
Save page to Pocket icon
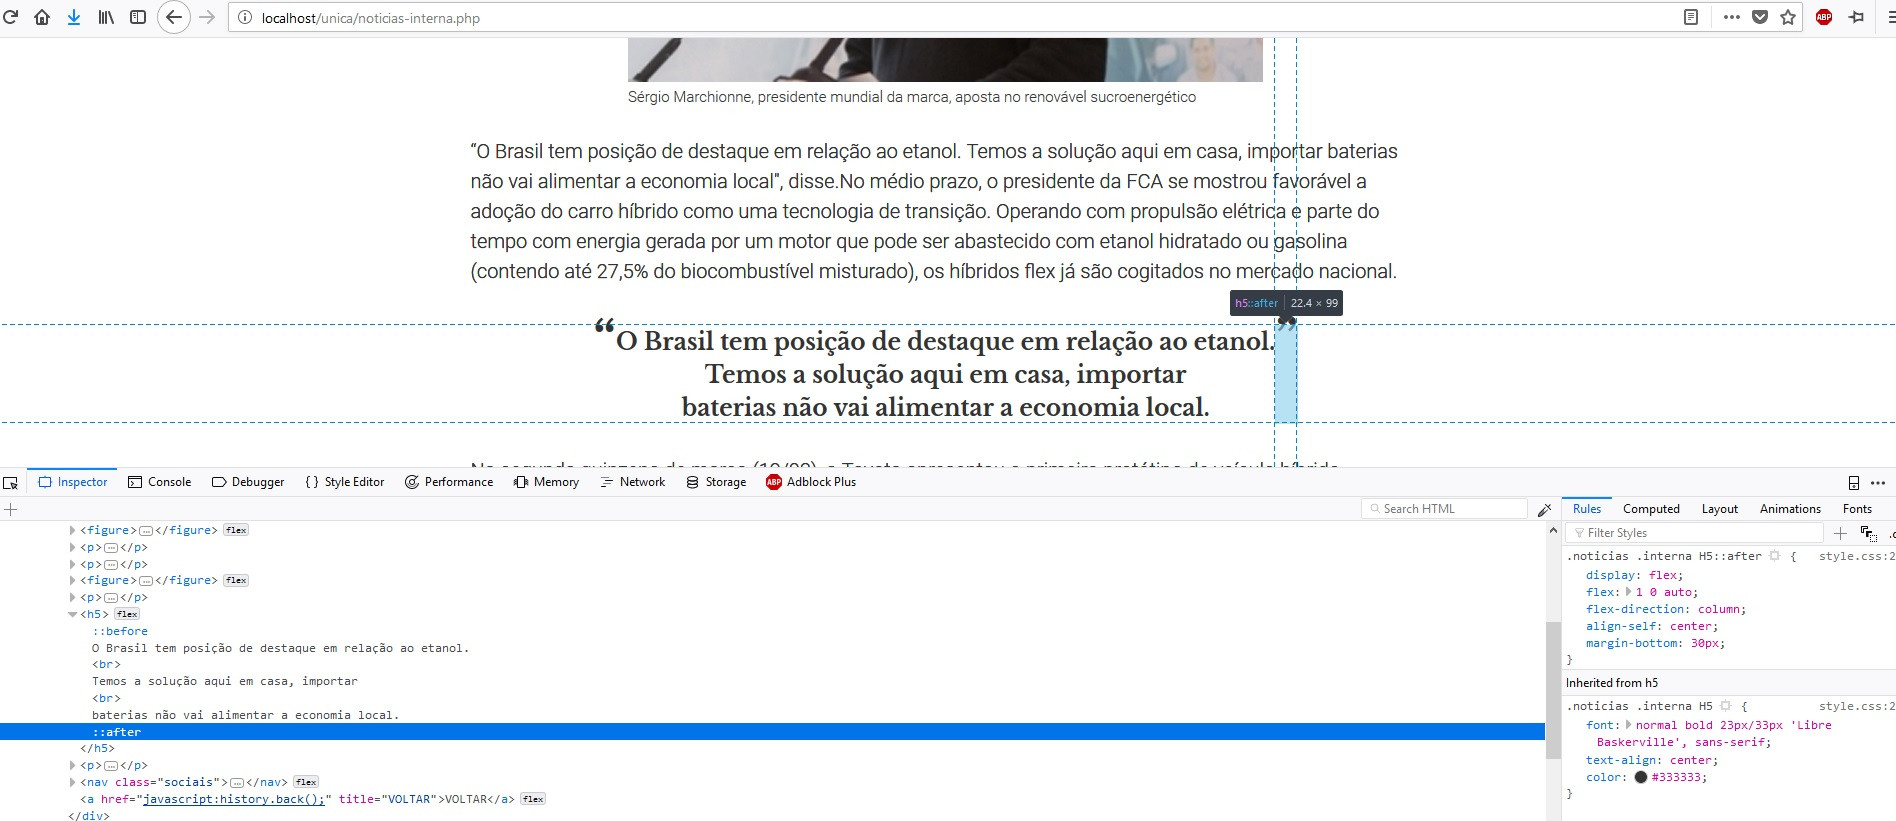click(x=1760, y=17)
